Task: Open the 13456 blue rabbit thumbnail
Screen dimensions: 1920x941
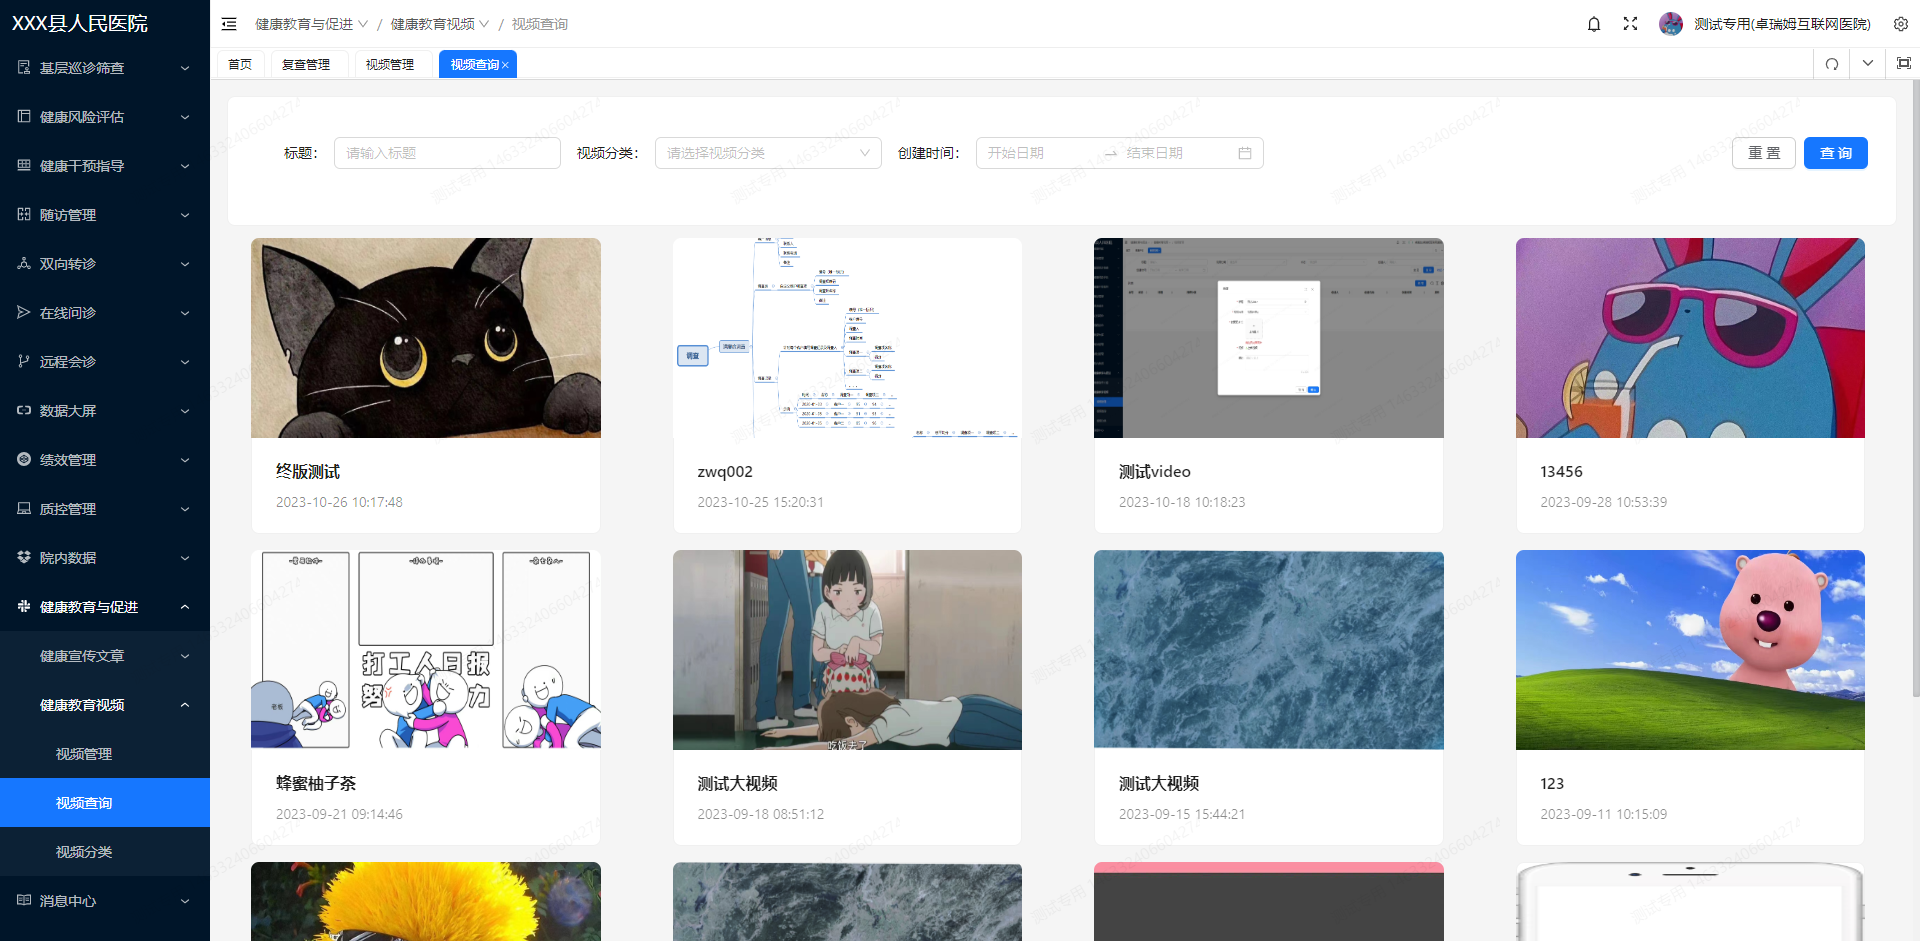Action: 1690,338
